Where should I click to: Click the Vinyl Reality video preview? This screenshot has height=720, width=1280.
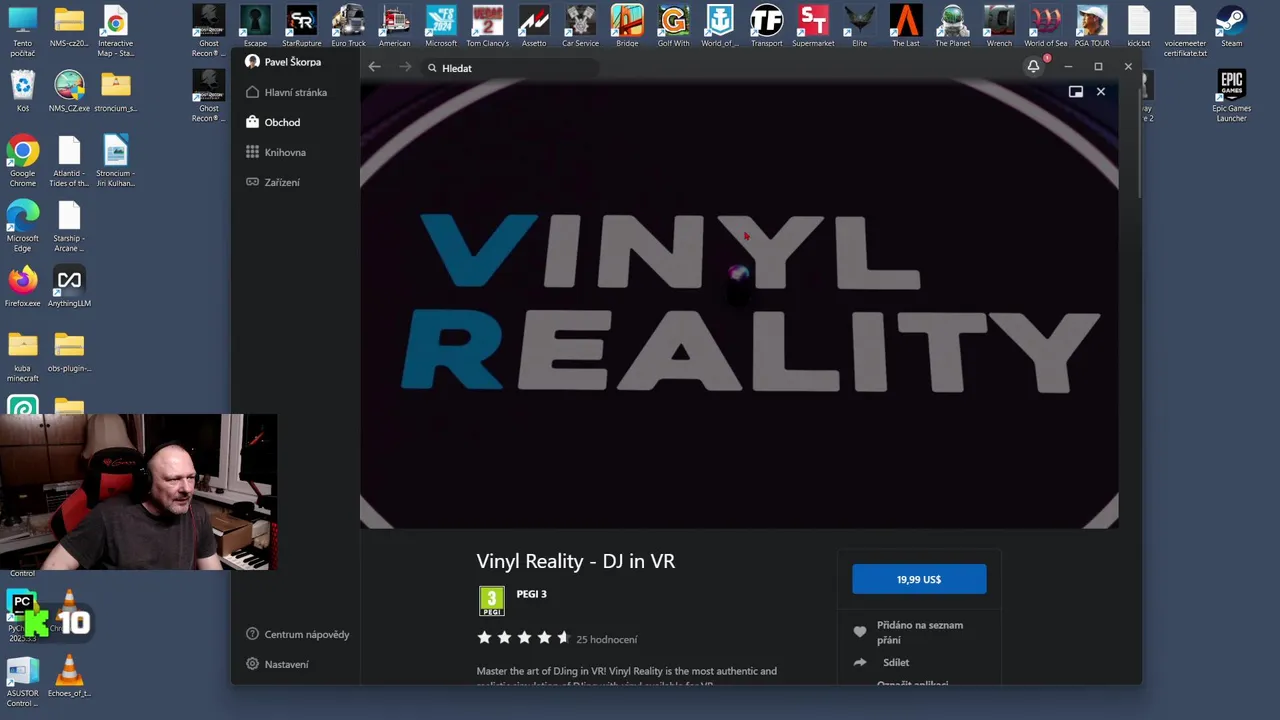(x=739, y=305)
